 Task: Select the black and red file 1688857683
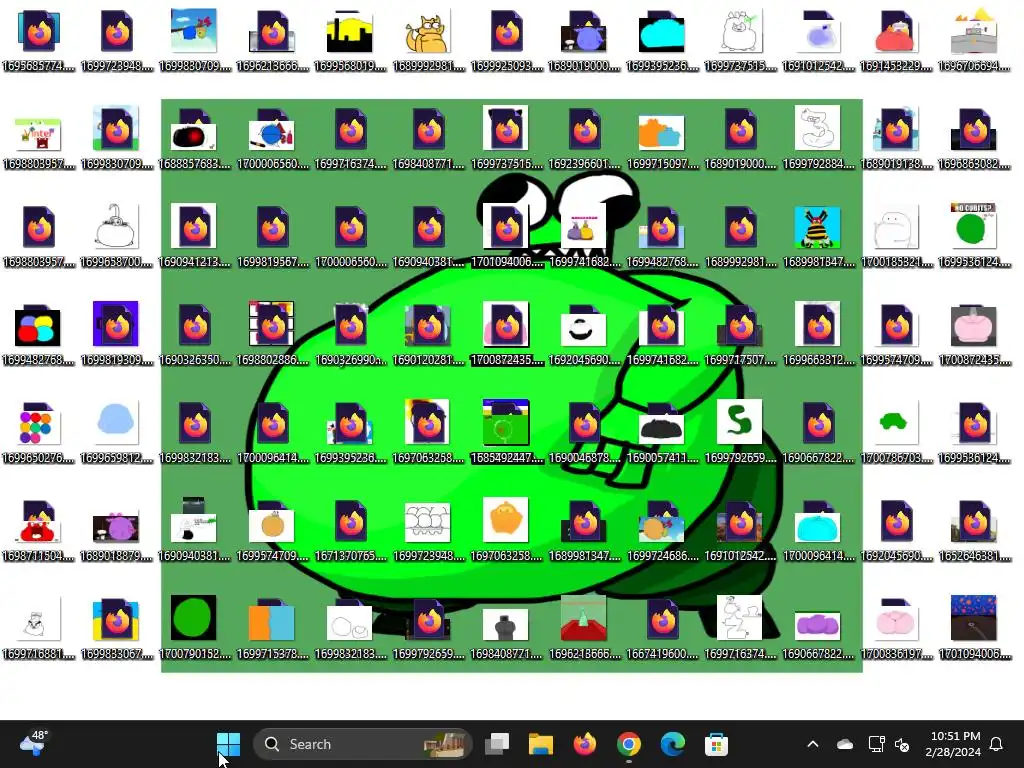coord(195,138)
